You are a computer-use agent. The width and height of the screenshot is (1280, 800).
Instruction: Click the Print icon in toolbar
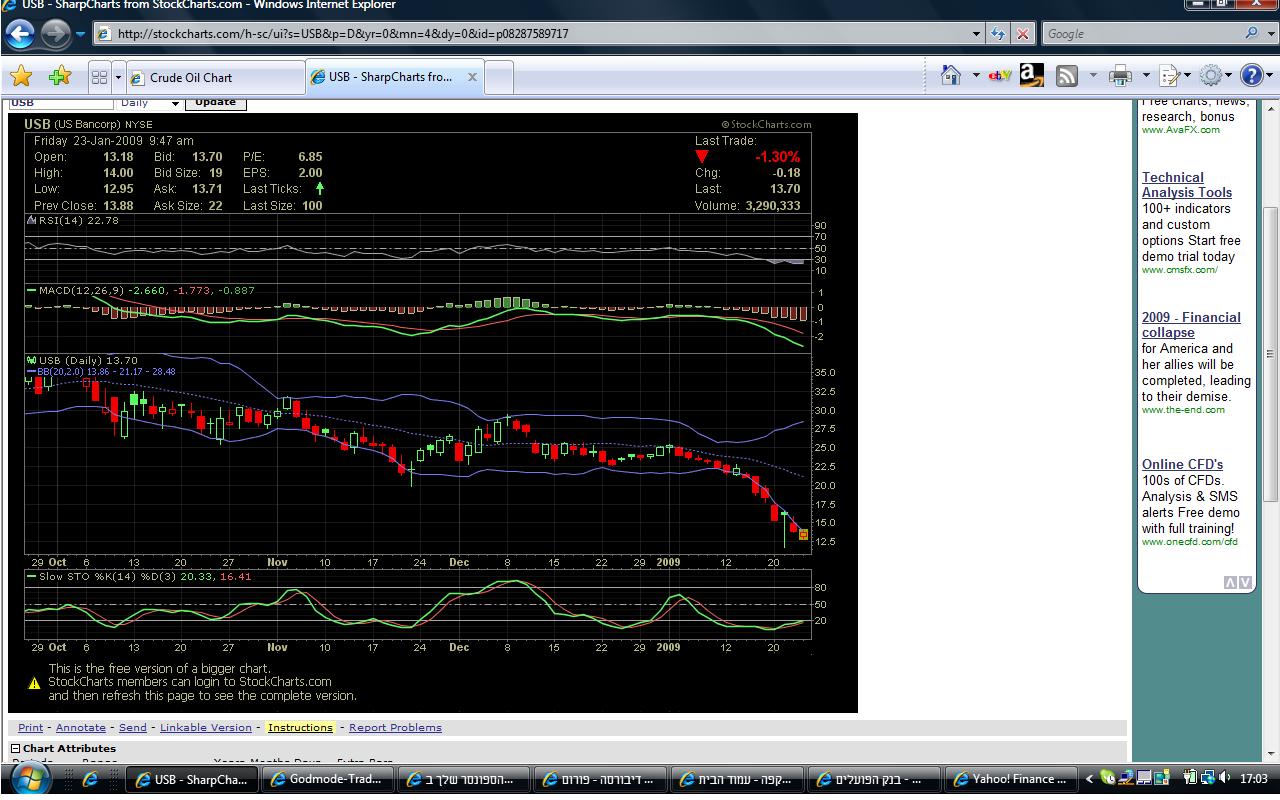coord(1121,76)
